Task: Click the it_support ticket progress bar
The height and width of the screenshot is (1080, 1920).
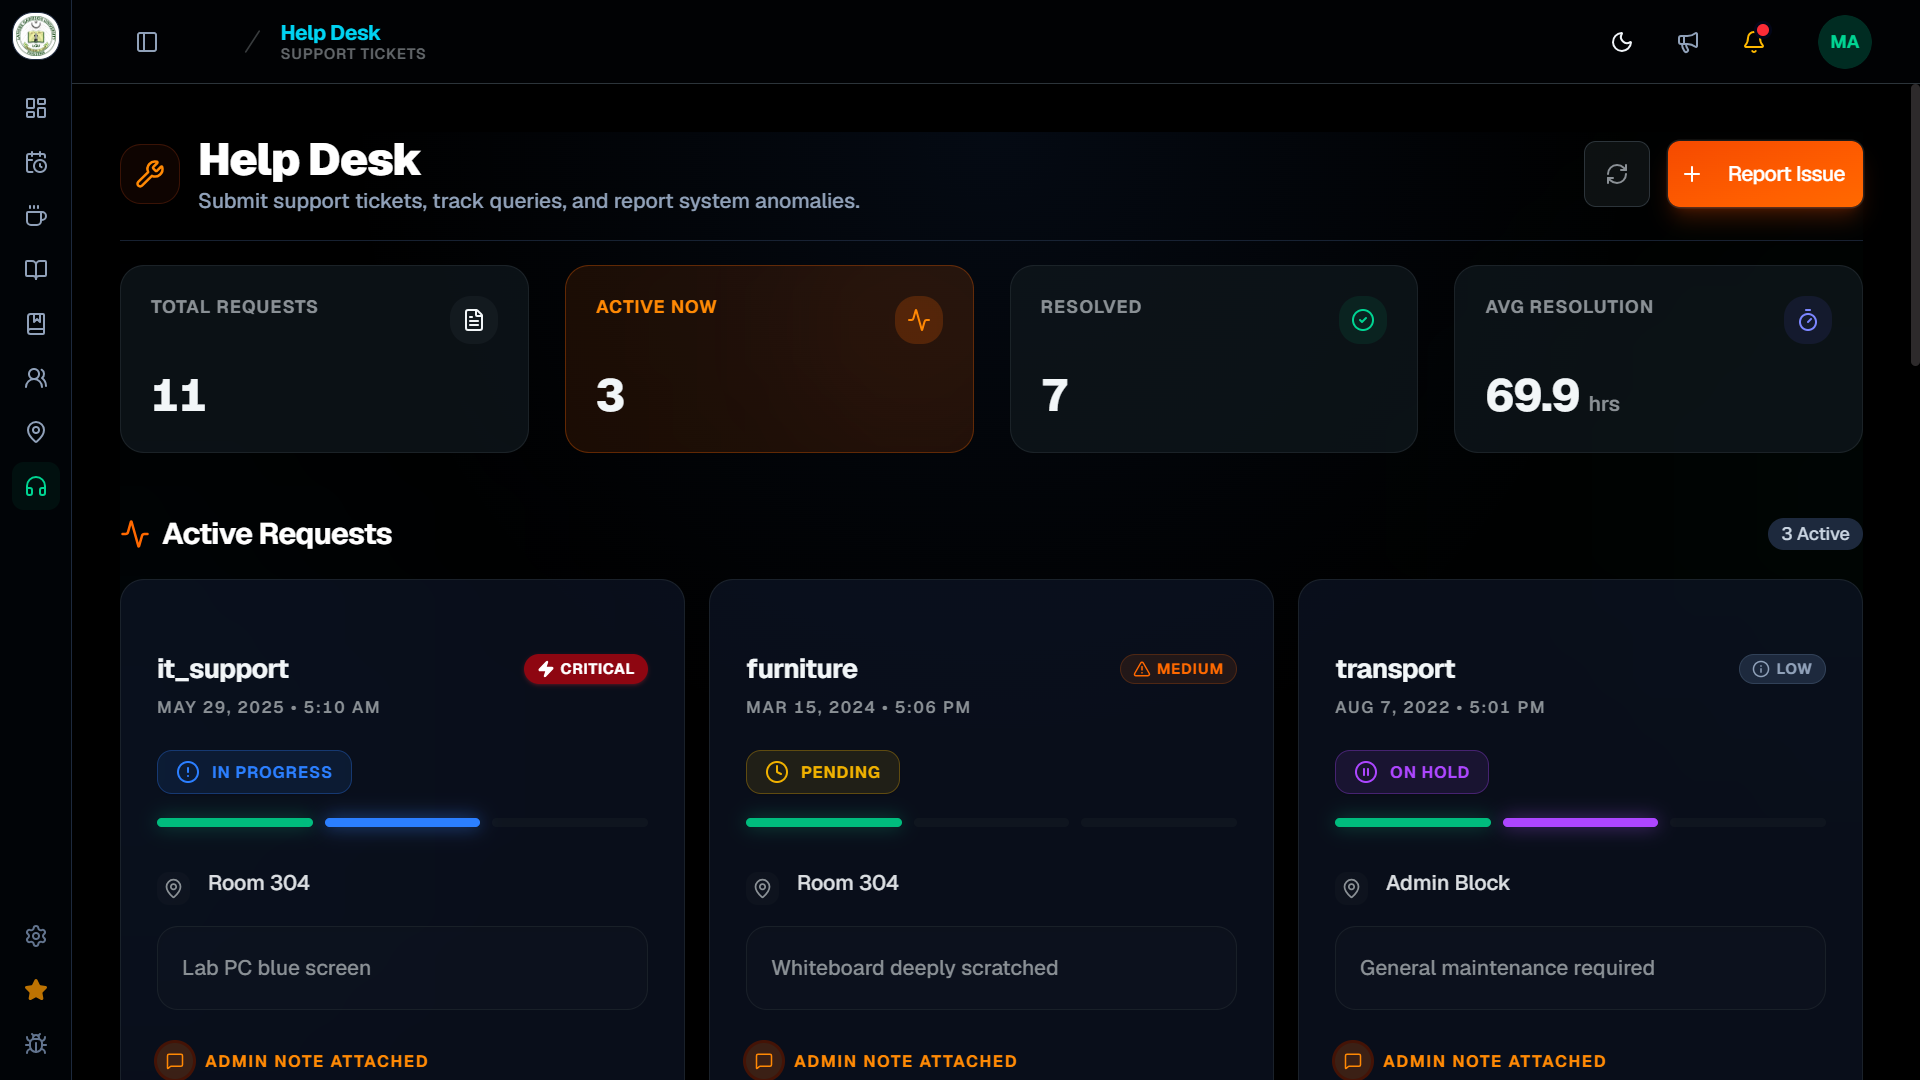Action: pos(402,823)
